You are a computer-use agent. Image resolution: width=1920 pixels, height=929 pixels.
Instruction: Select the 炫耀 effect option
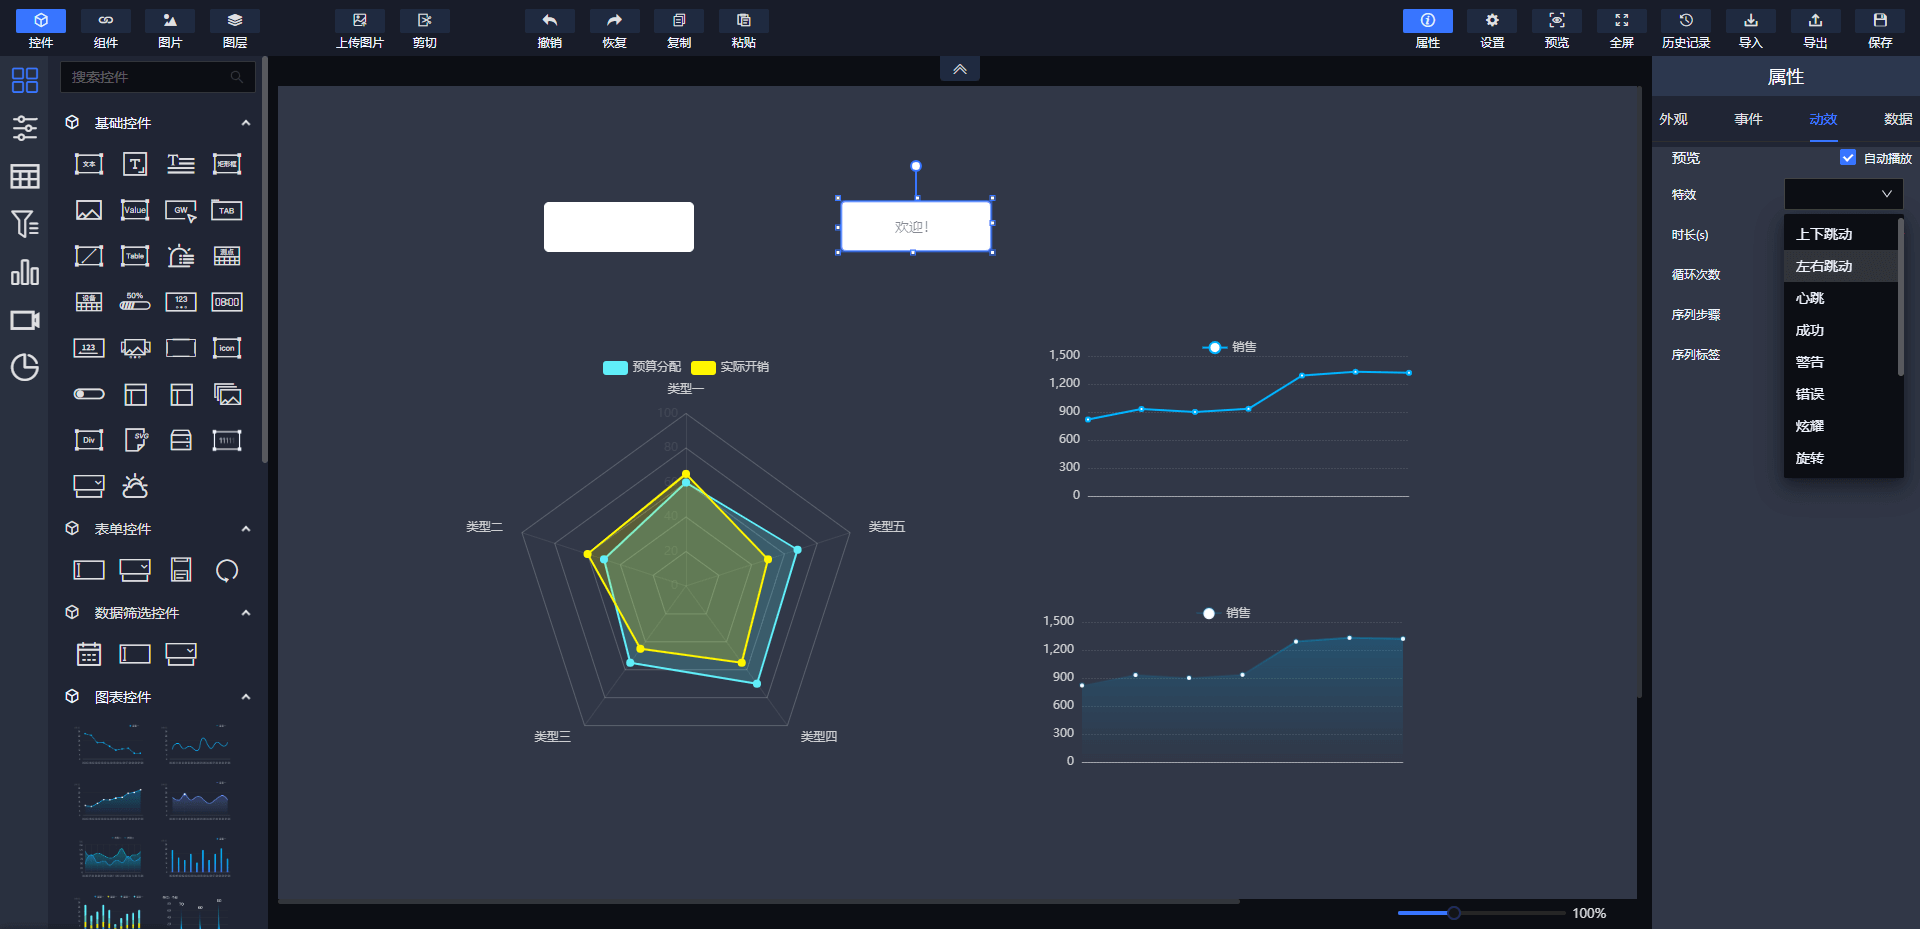coord(1840,426)
